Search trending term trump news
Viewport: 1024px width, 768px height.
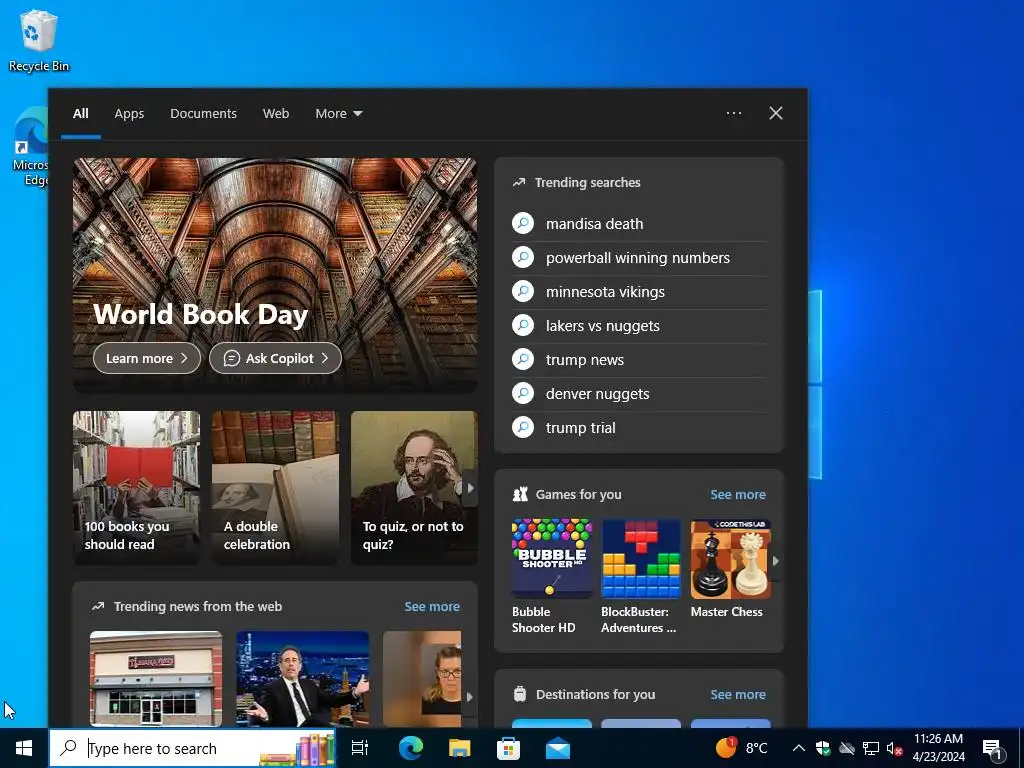click(x=639, y=359)
